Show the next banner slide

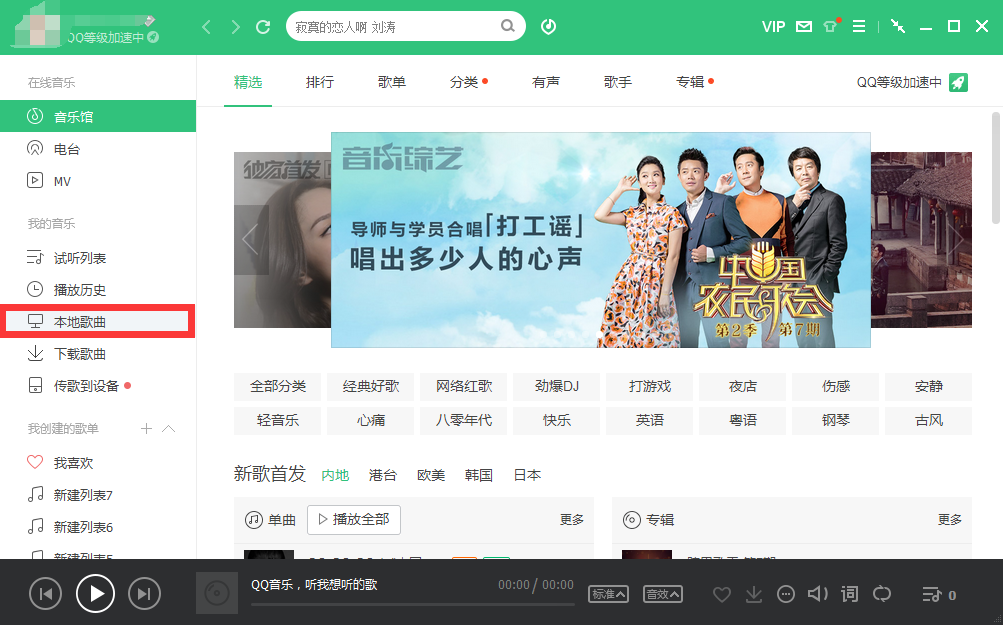955,240
